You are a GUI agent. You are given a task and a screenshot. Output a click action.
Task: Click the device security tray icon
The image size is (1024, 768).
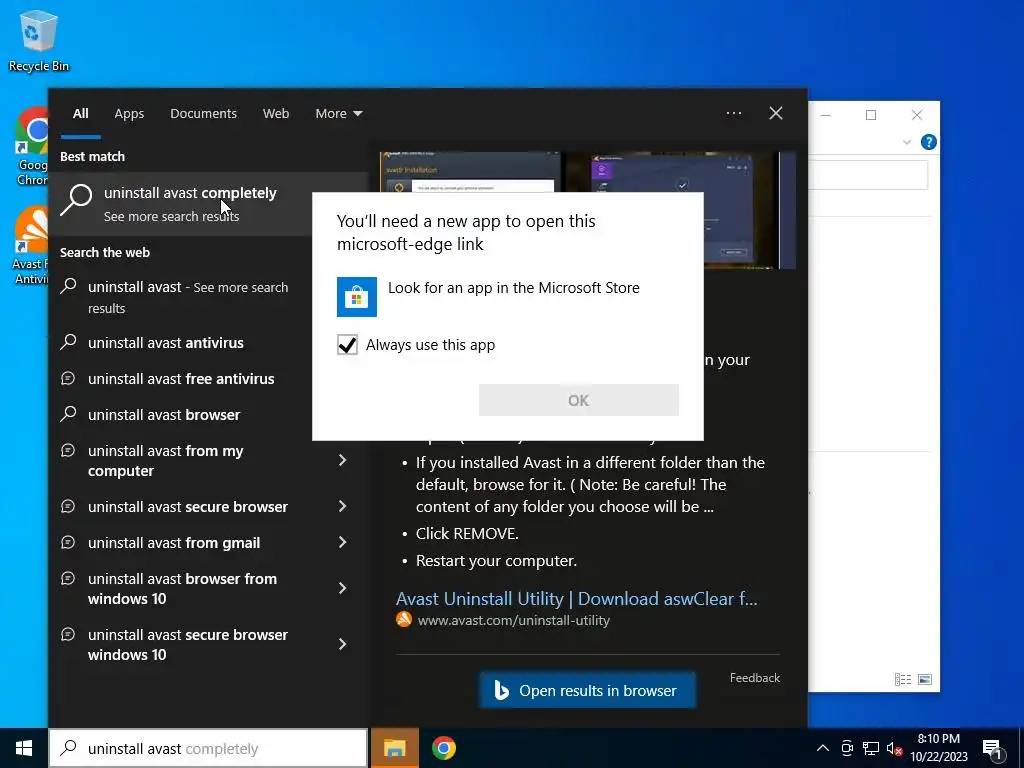click(846, 748)
